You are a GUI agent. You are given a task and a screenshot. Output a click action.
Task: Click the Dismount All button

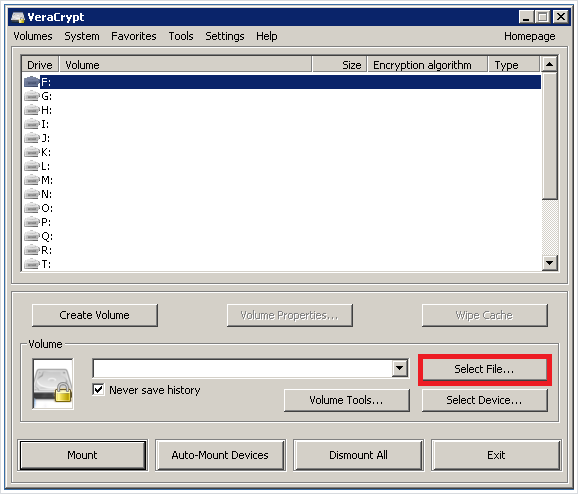point(358,455)
